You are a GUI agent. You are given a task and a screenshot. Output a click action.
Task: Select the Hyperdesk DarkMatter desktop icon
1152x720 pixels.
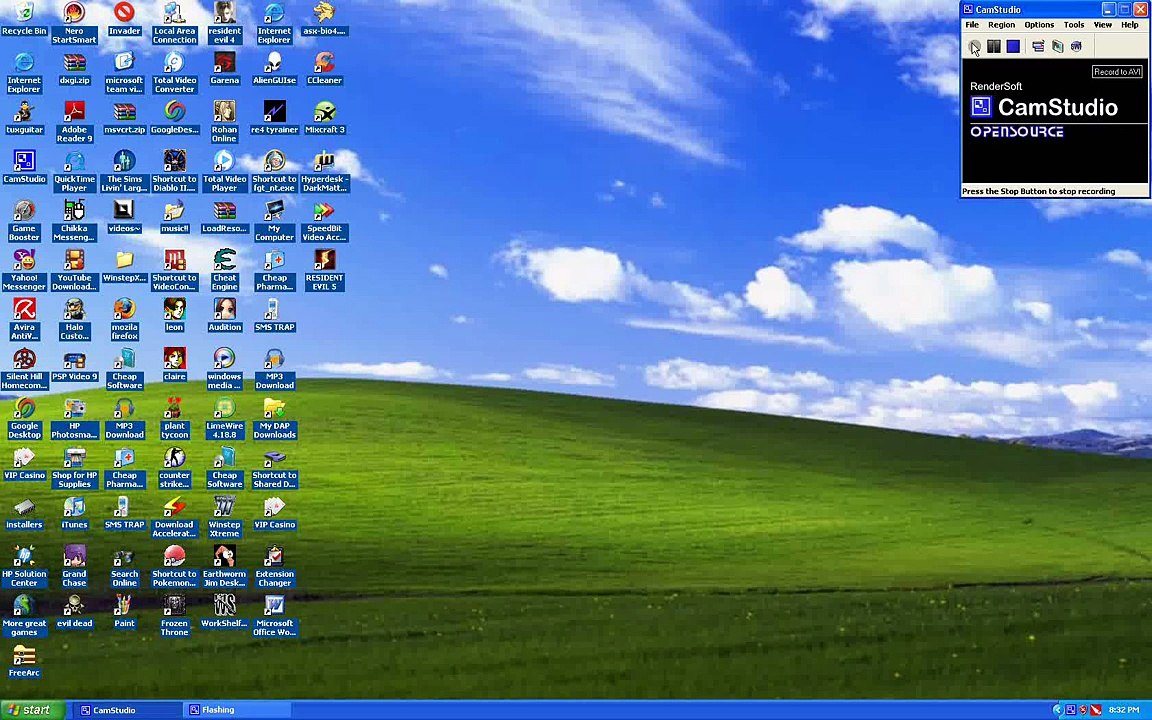coord(325,171)
